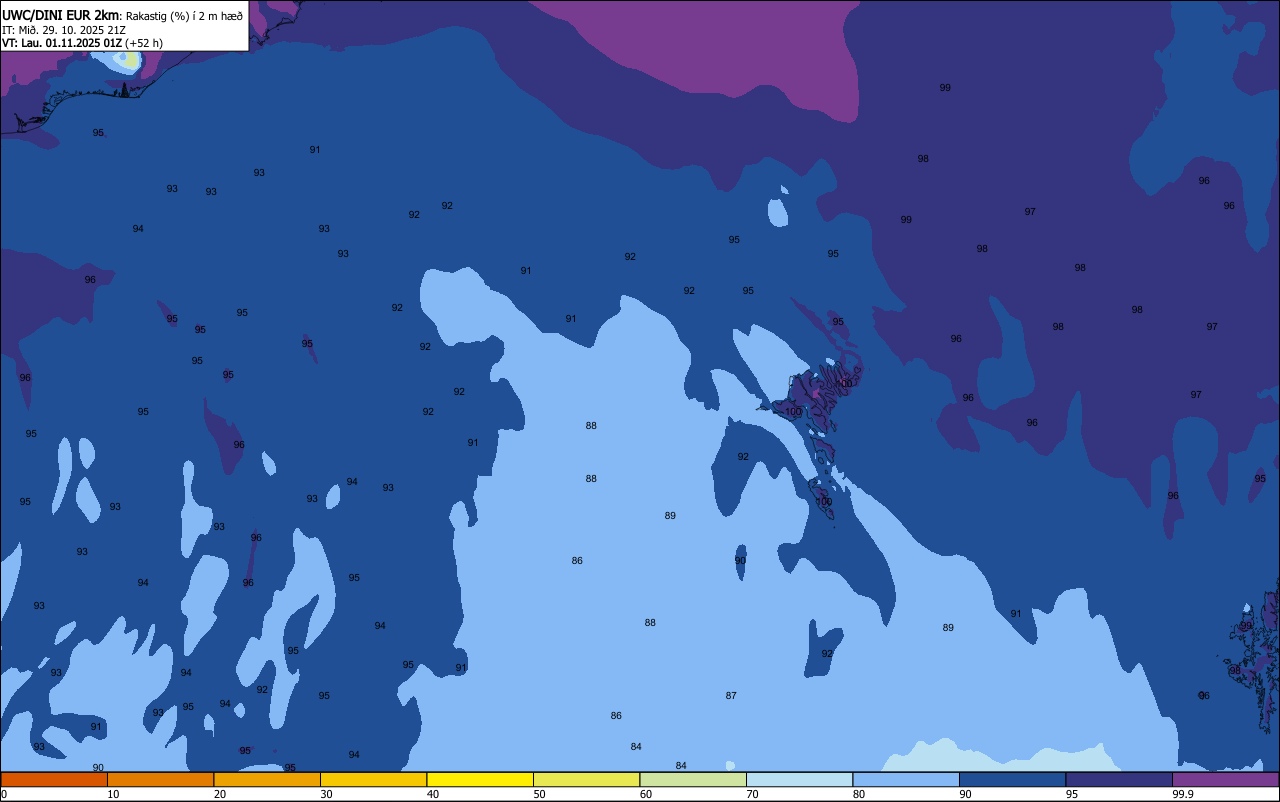This screenshot has height=802, width=1280.
Task: Pick the 20–30 amber legend color block
Action: pyautogui.click(x=267, y=779)
